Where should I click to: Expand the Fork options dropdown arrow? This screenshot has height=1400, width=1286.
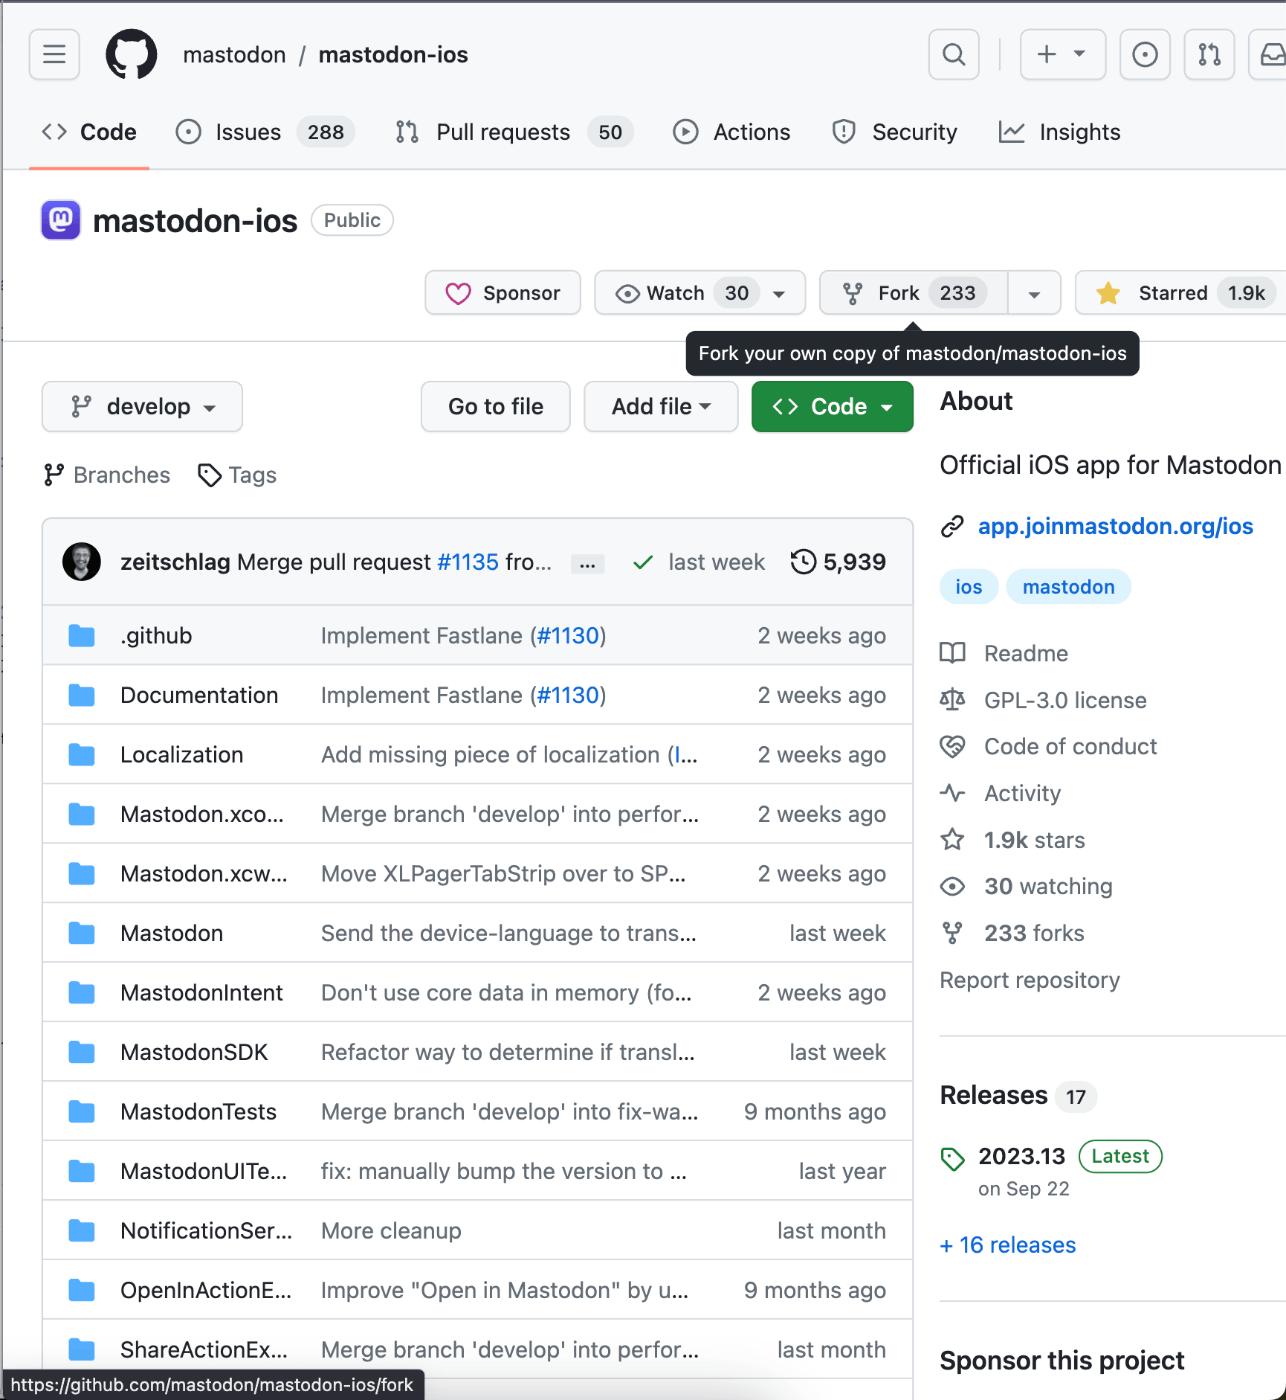click(1035, 293)
